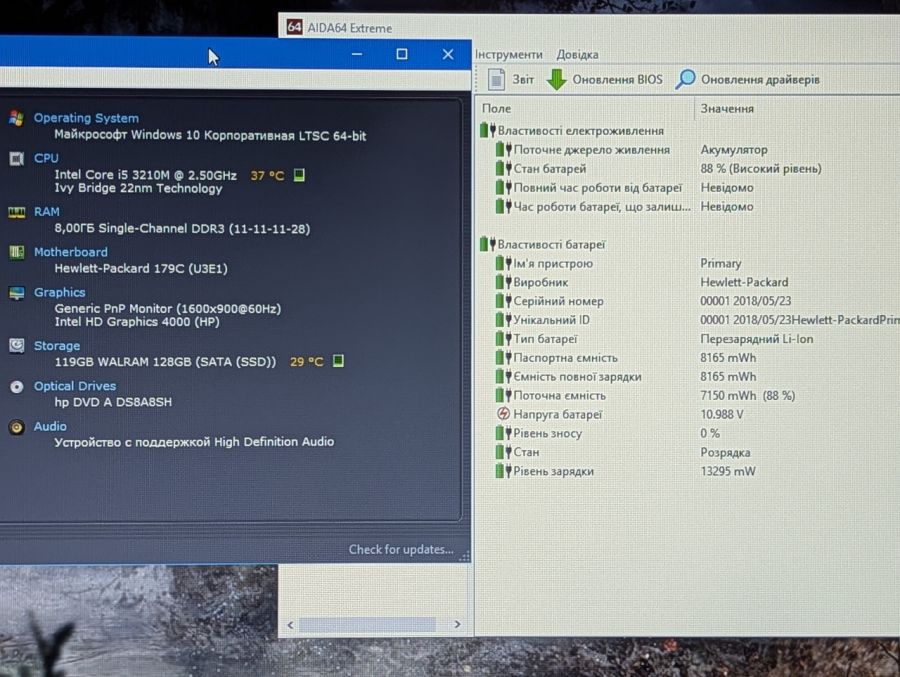Click the Graphics monitor icon in Speccy
This screenshot has width=900, height=677.
[17, 293]
